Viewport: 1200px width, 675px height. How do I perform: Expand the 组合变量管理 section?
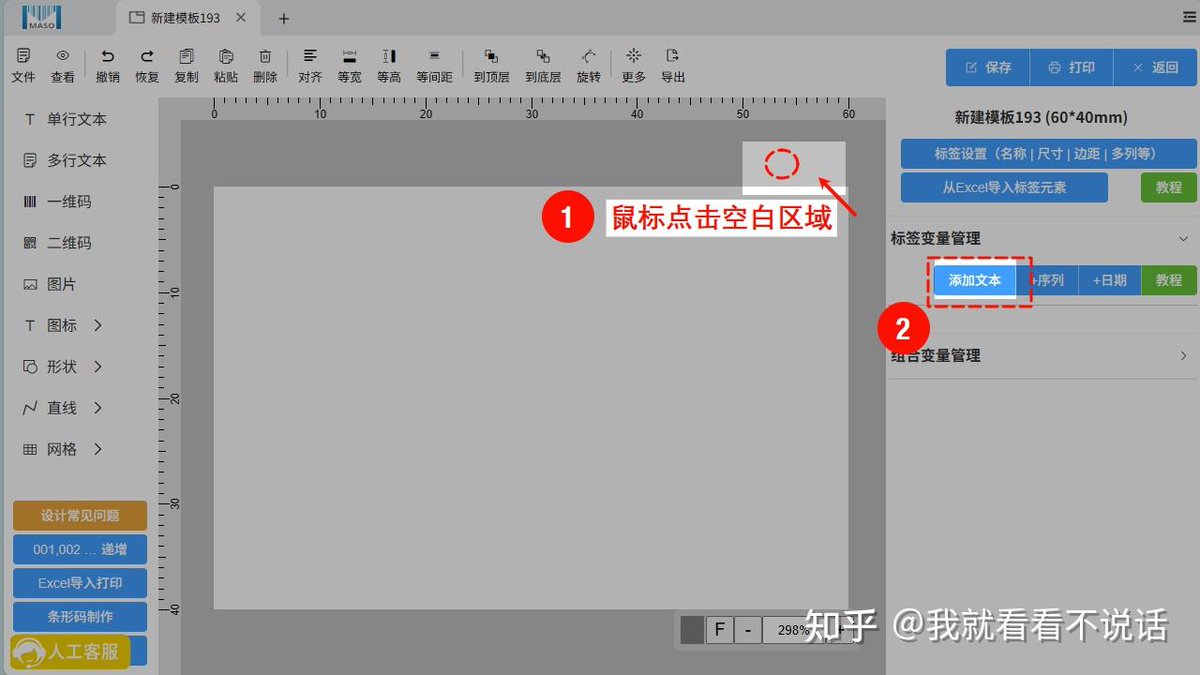pos(1184,355)
